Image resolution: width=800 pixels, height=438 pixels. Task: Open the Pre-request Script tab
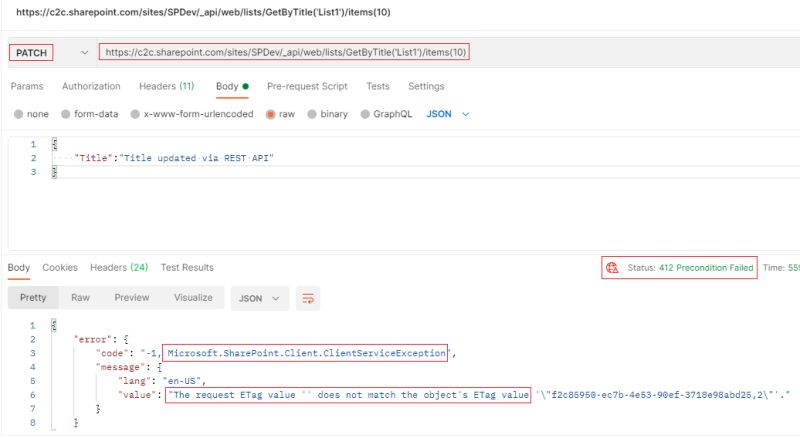307,86
